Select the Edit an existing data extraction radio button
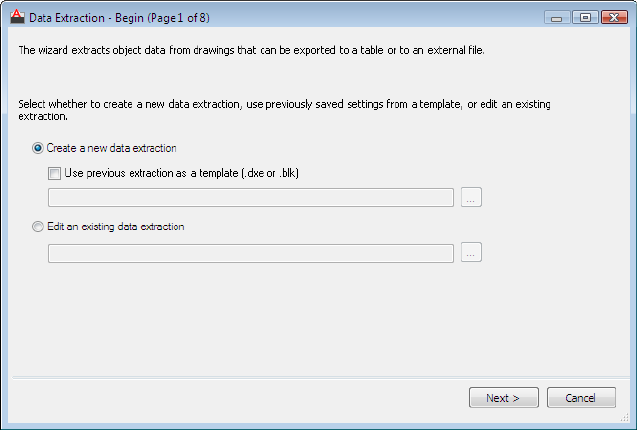Screen dimensions: 637x430 click(38, 227)
